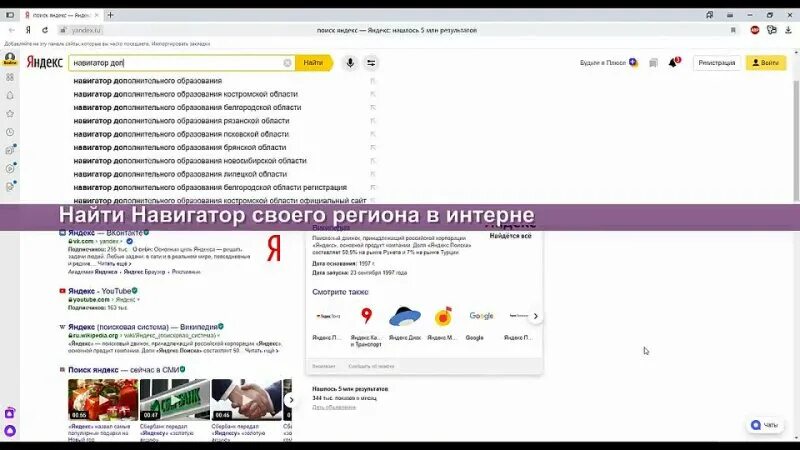The image size is (800, 450).
Task: Go back with the browser back arrow
Action: pos(12,30)
